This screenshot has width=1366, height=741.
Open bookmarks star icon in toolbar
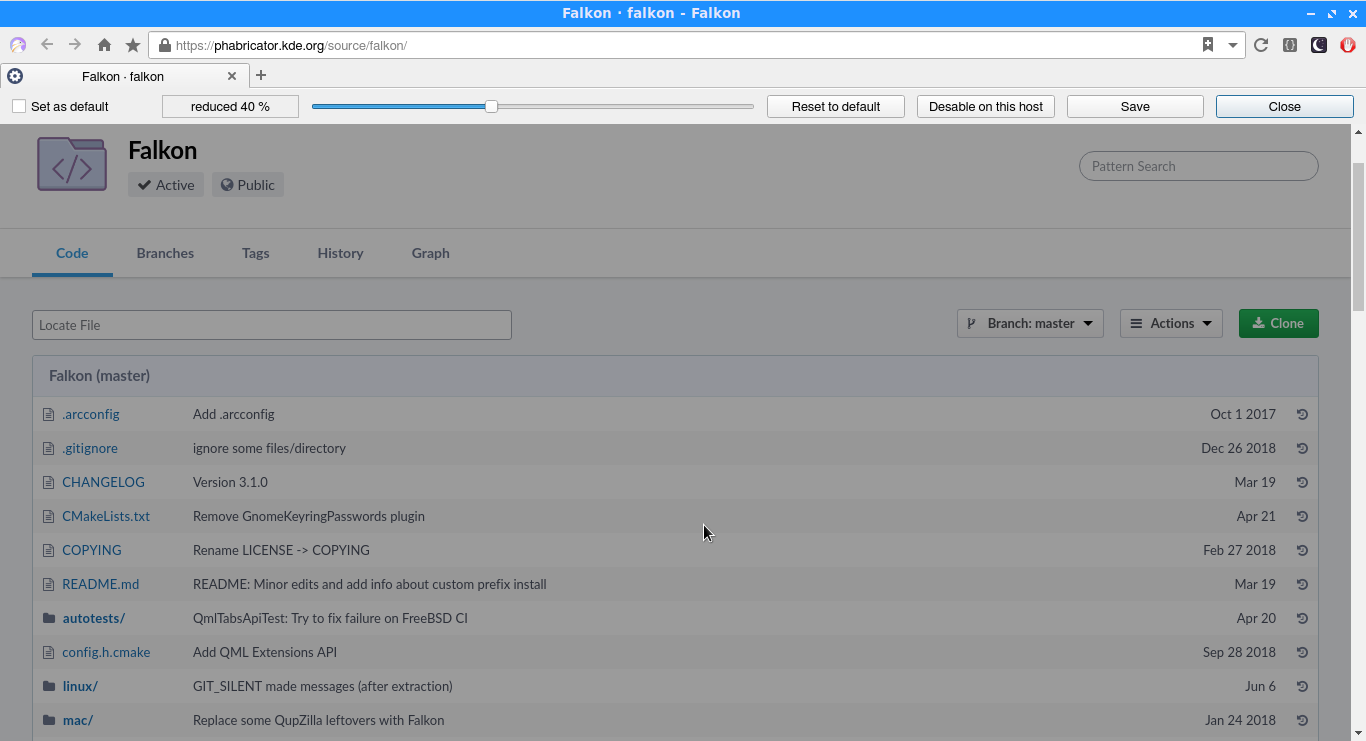click(133, 45)
